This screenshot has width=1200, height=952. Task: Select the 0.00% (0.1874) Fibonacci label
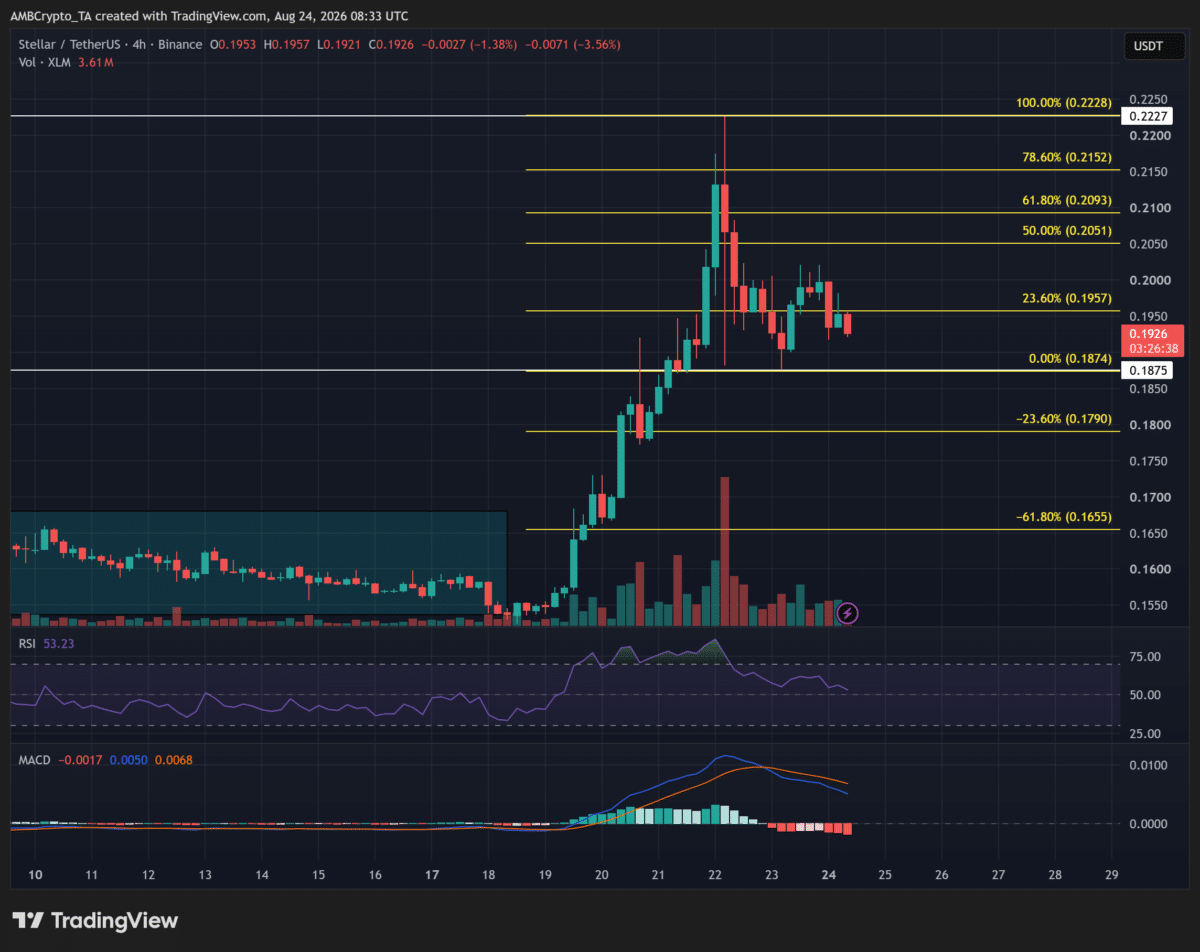tap(1071, 357)
